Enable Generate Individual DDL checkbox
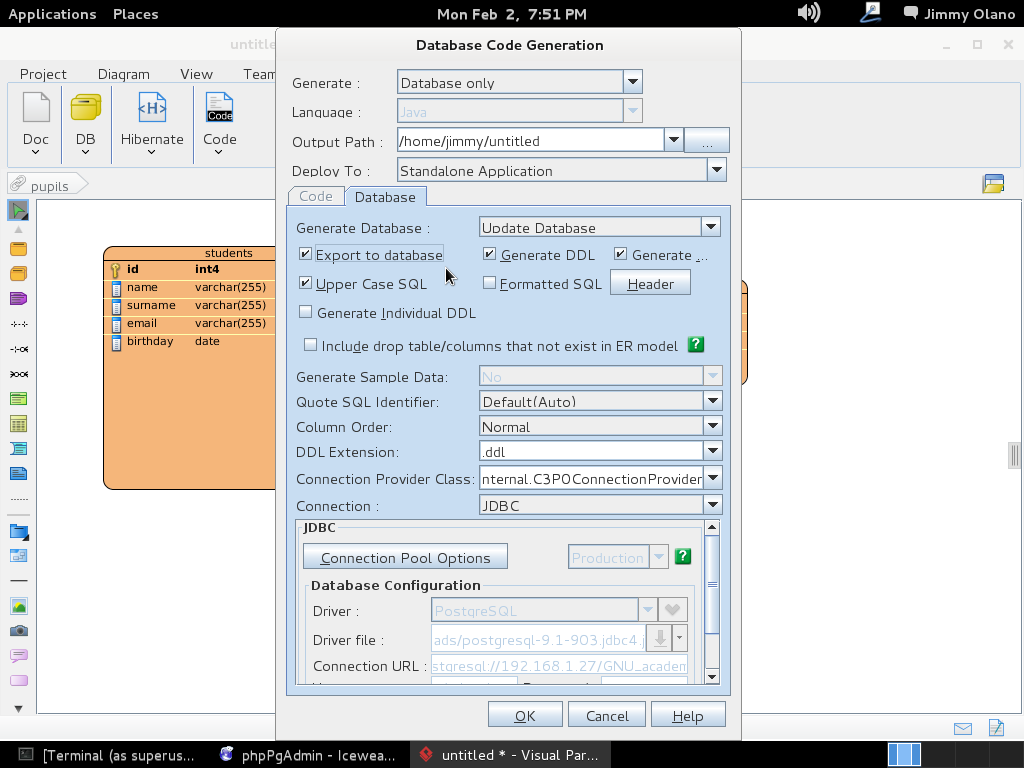Viewport: 1024px width, 768px height. point(306,313)
